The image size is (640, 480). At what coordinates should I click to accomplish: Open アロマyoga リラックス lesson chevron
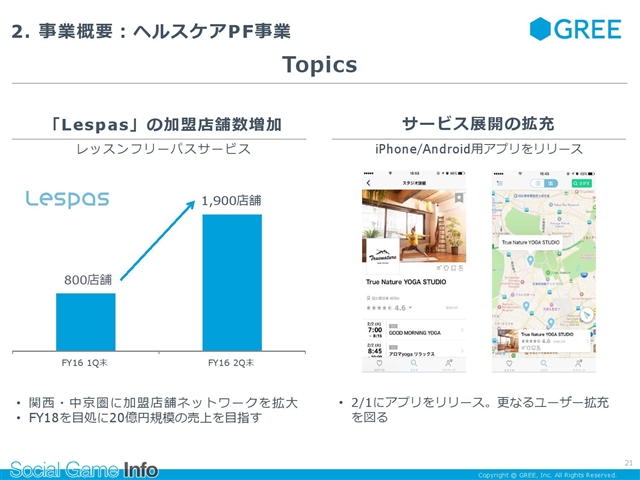pos(462,351)
